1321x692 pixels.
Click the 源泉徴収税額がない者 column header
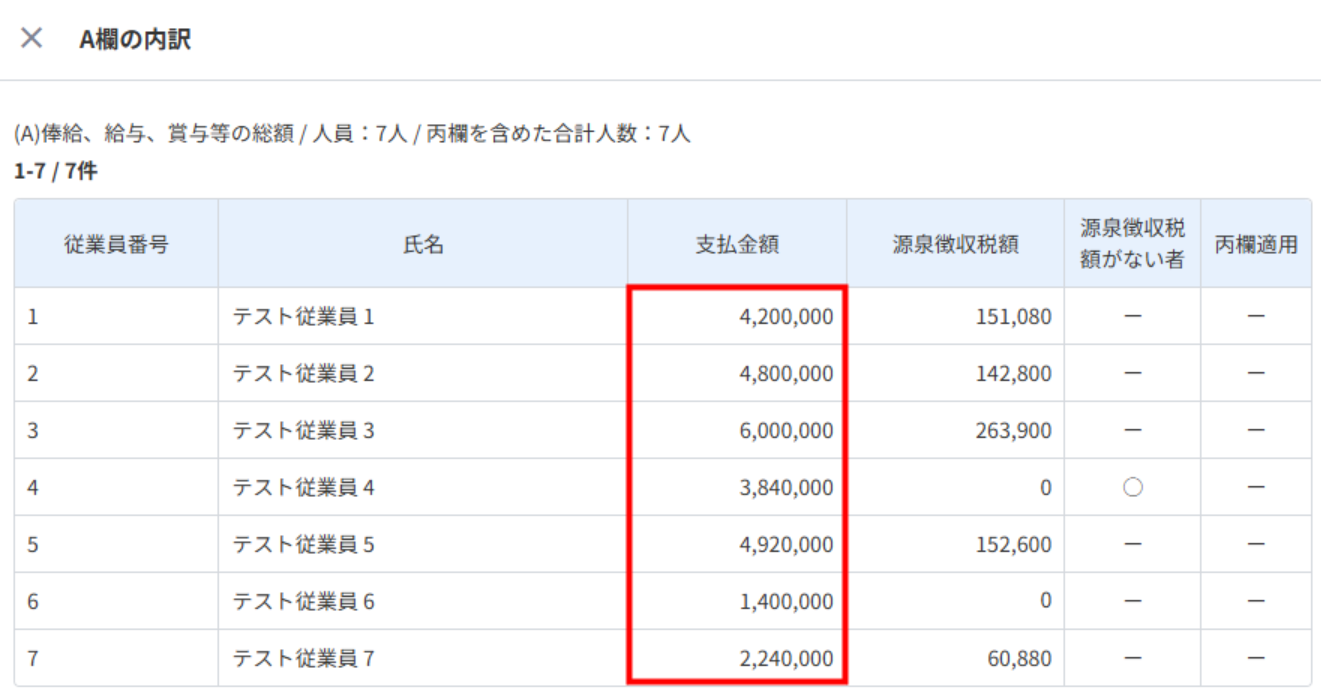tap(1132, 245)
